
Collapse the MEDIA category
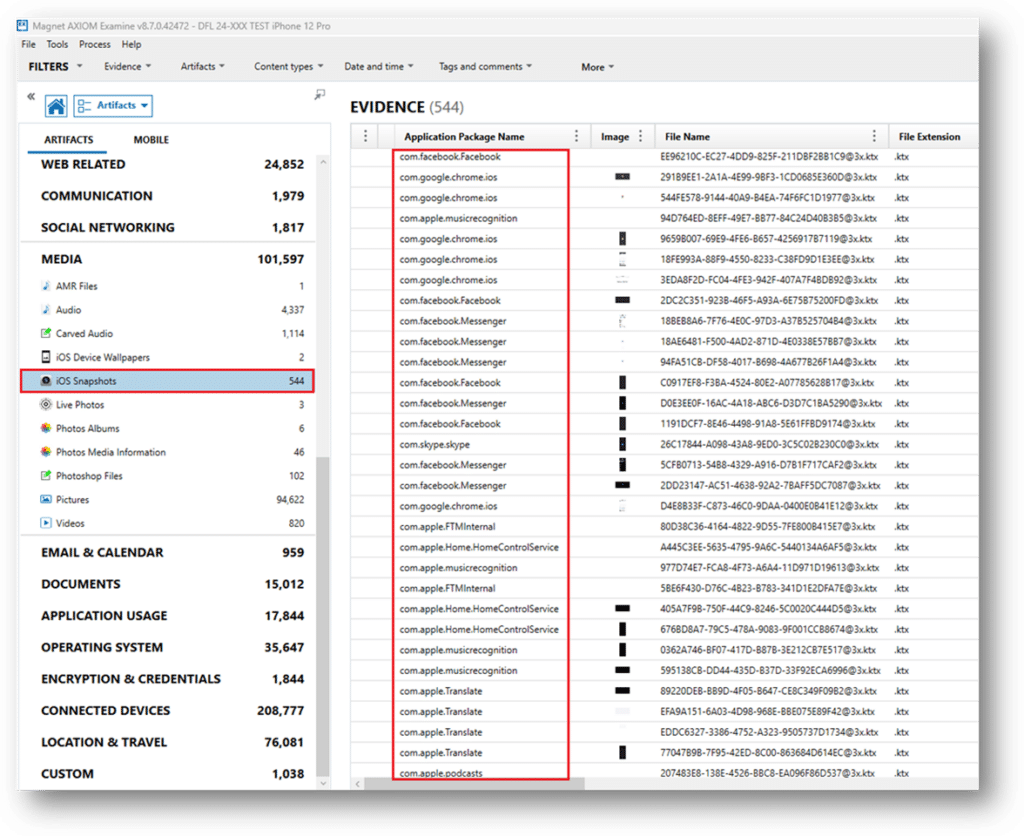tap(172, 259)
